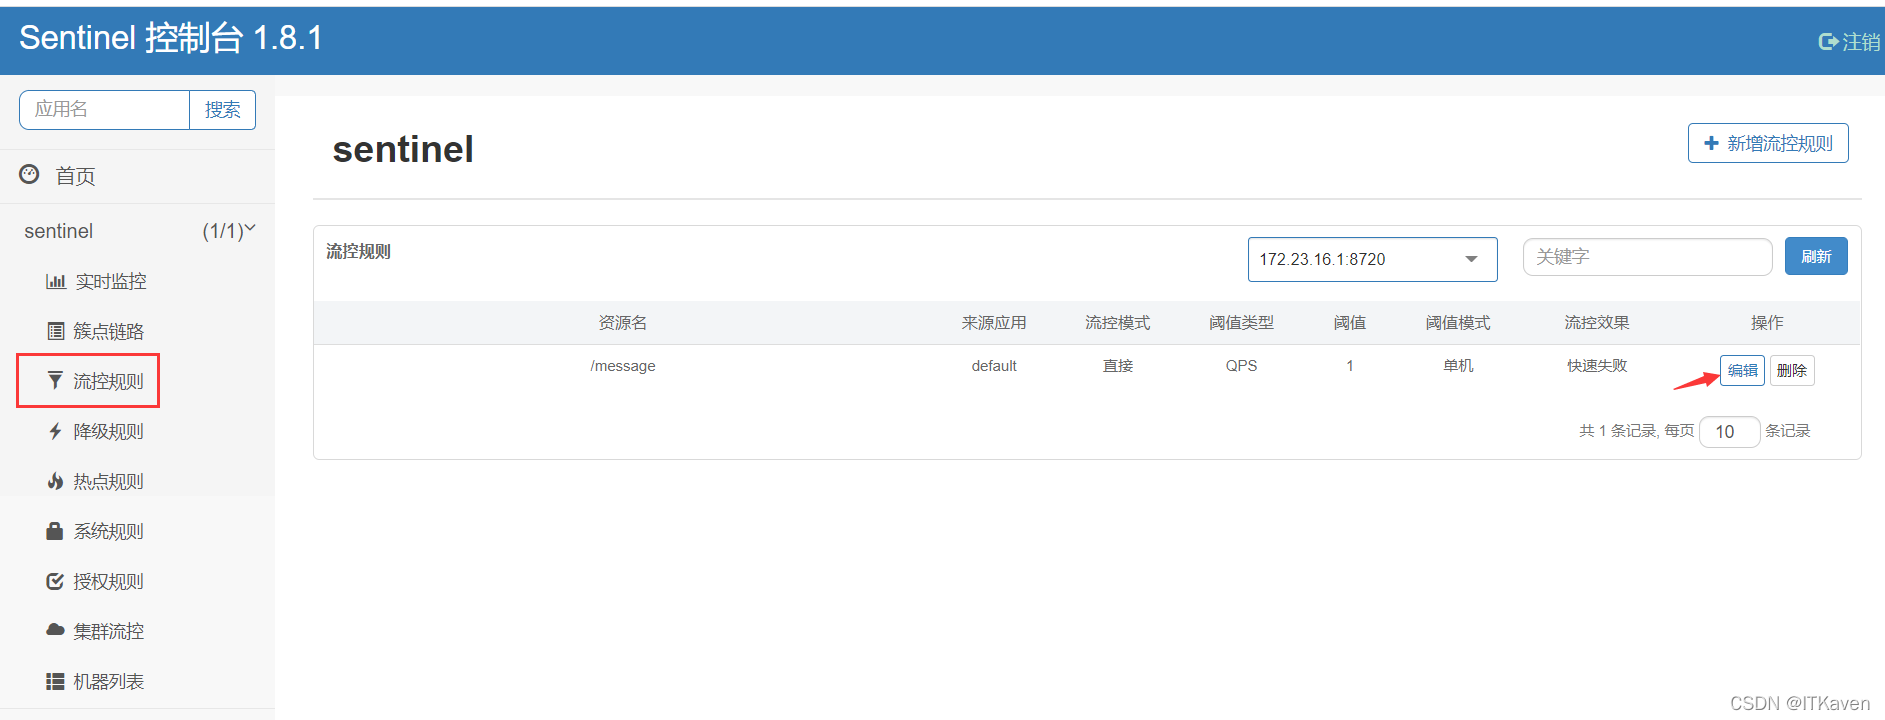Click the flame icon for 热点规则
The image size is (1885, 720).
click(56, 481)
